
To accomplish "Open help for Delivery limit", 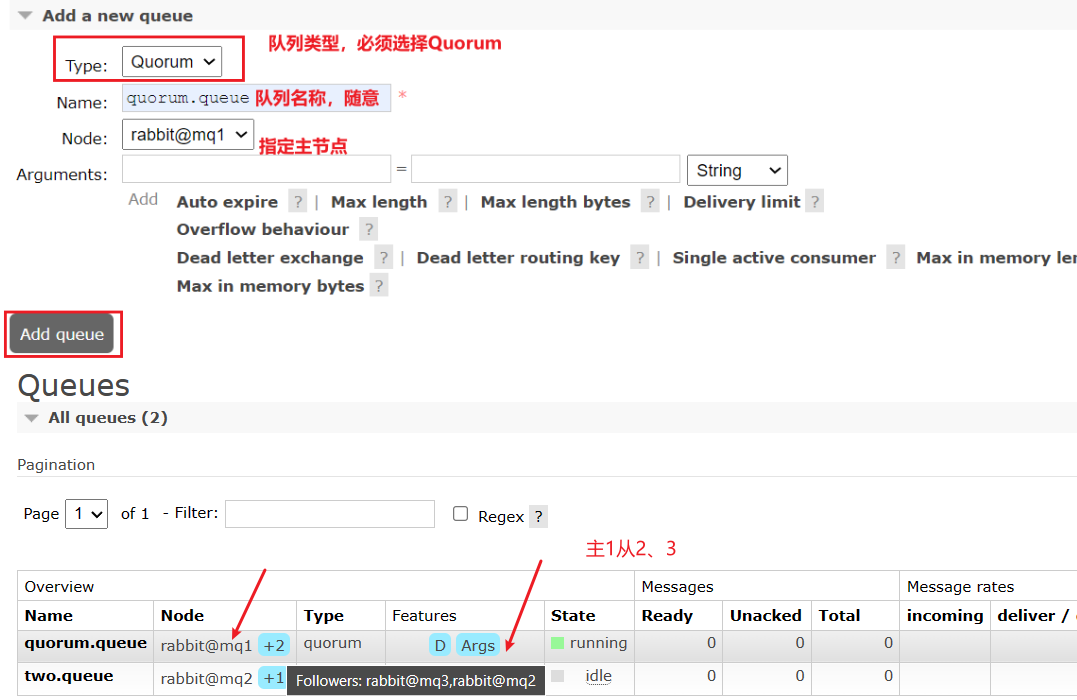I will point(815,202).
